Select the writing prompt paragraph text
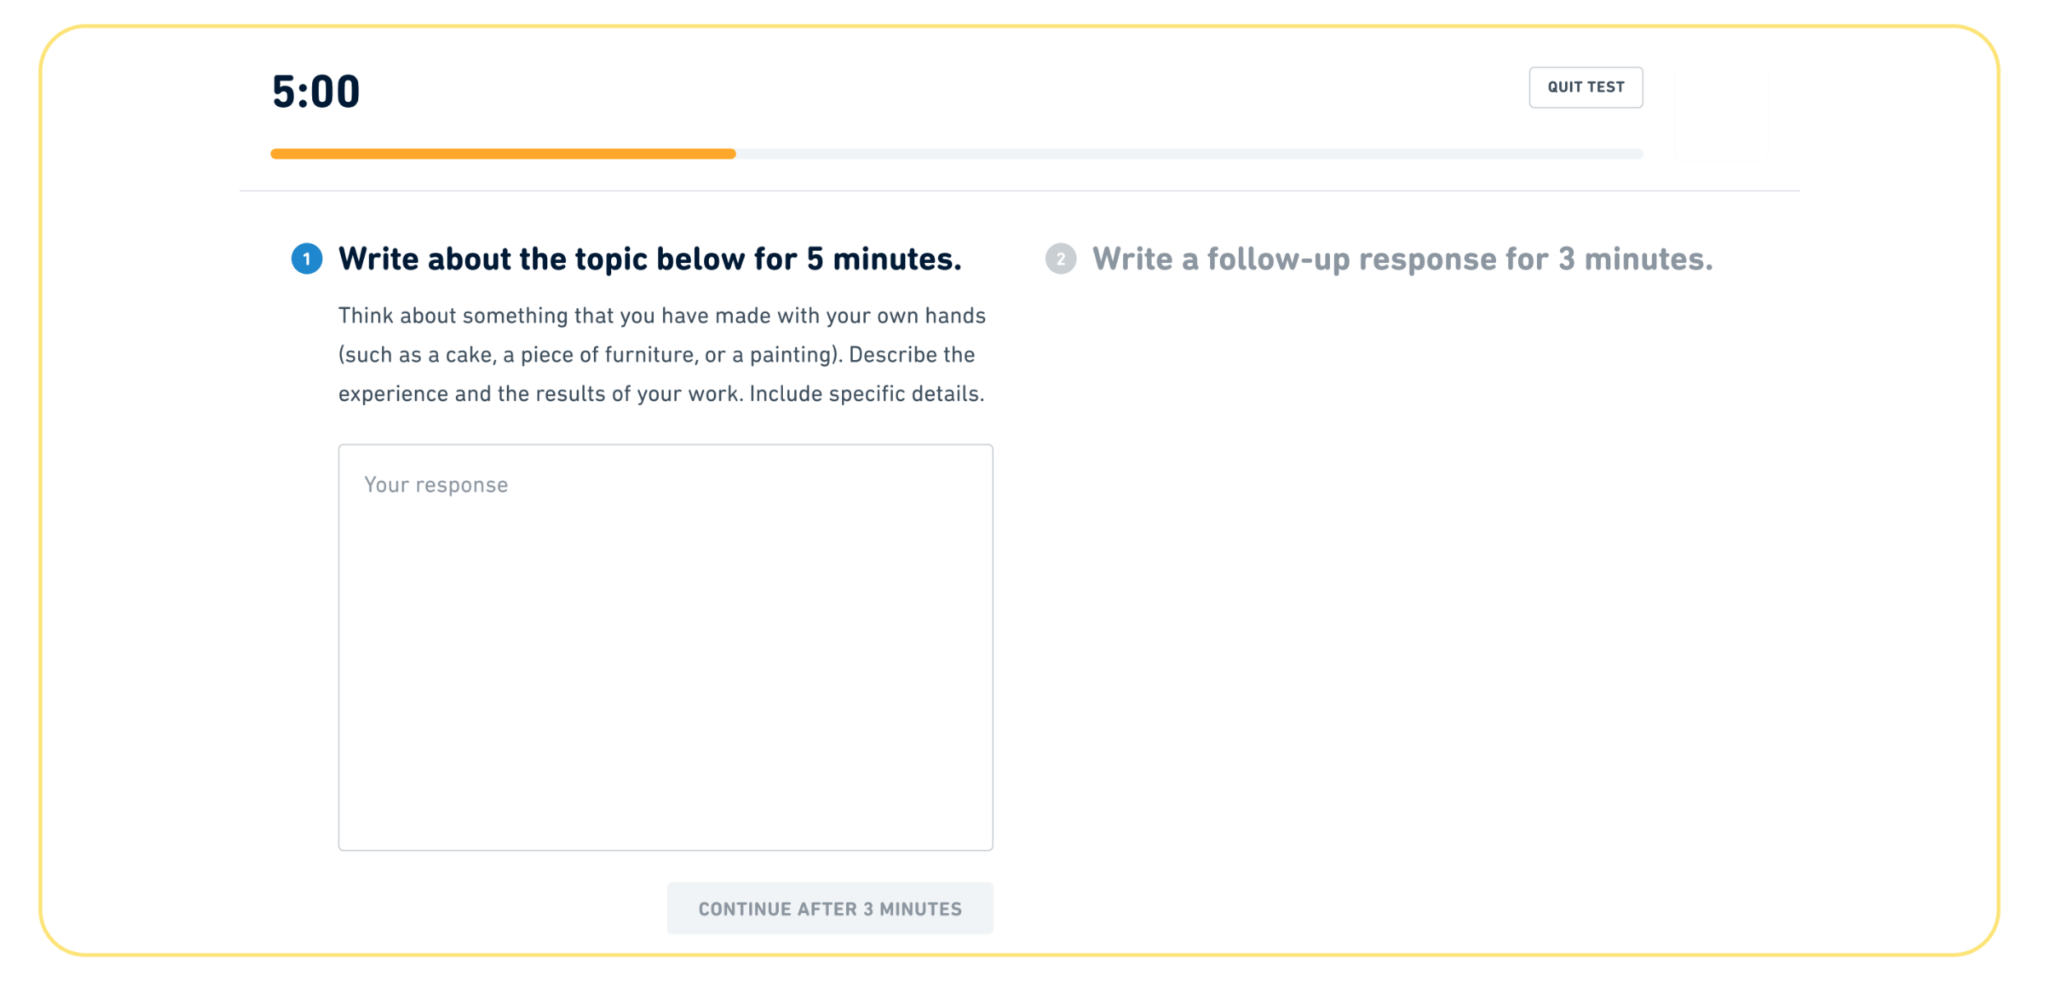Screen dimensions: 2048x983 (662, 354)
